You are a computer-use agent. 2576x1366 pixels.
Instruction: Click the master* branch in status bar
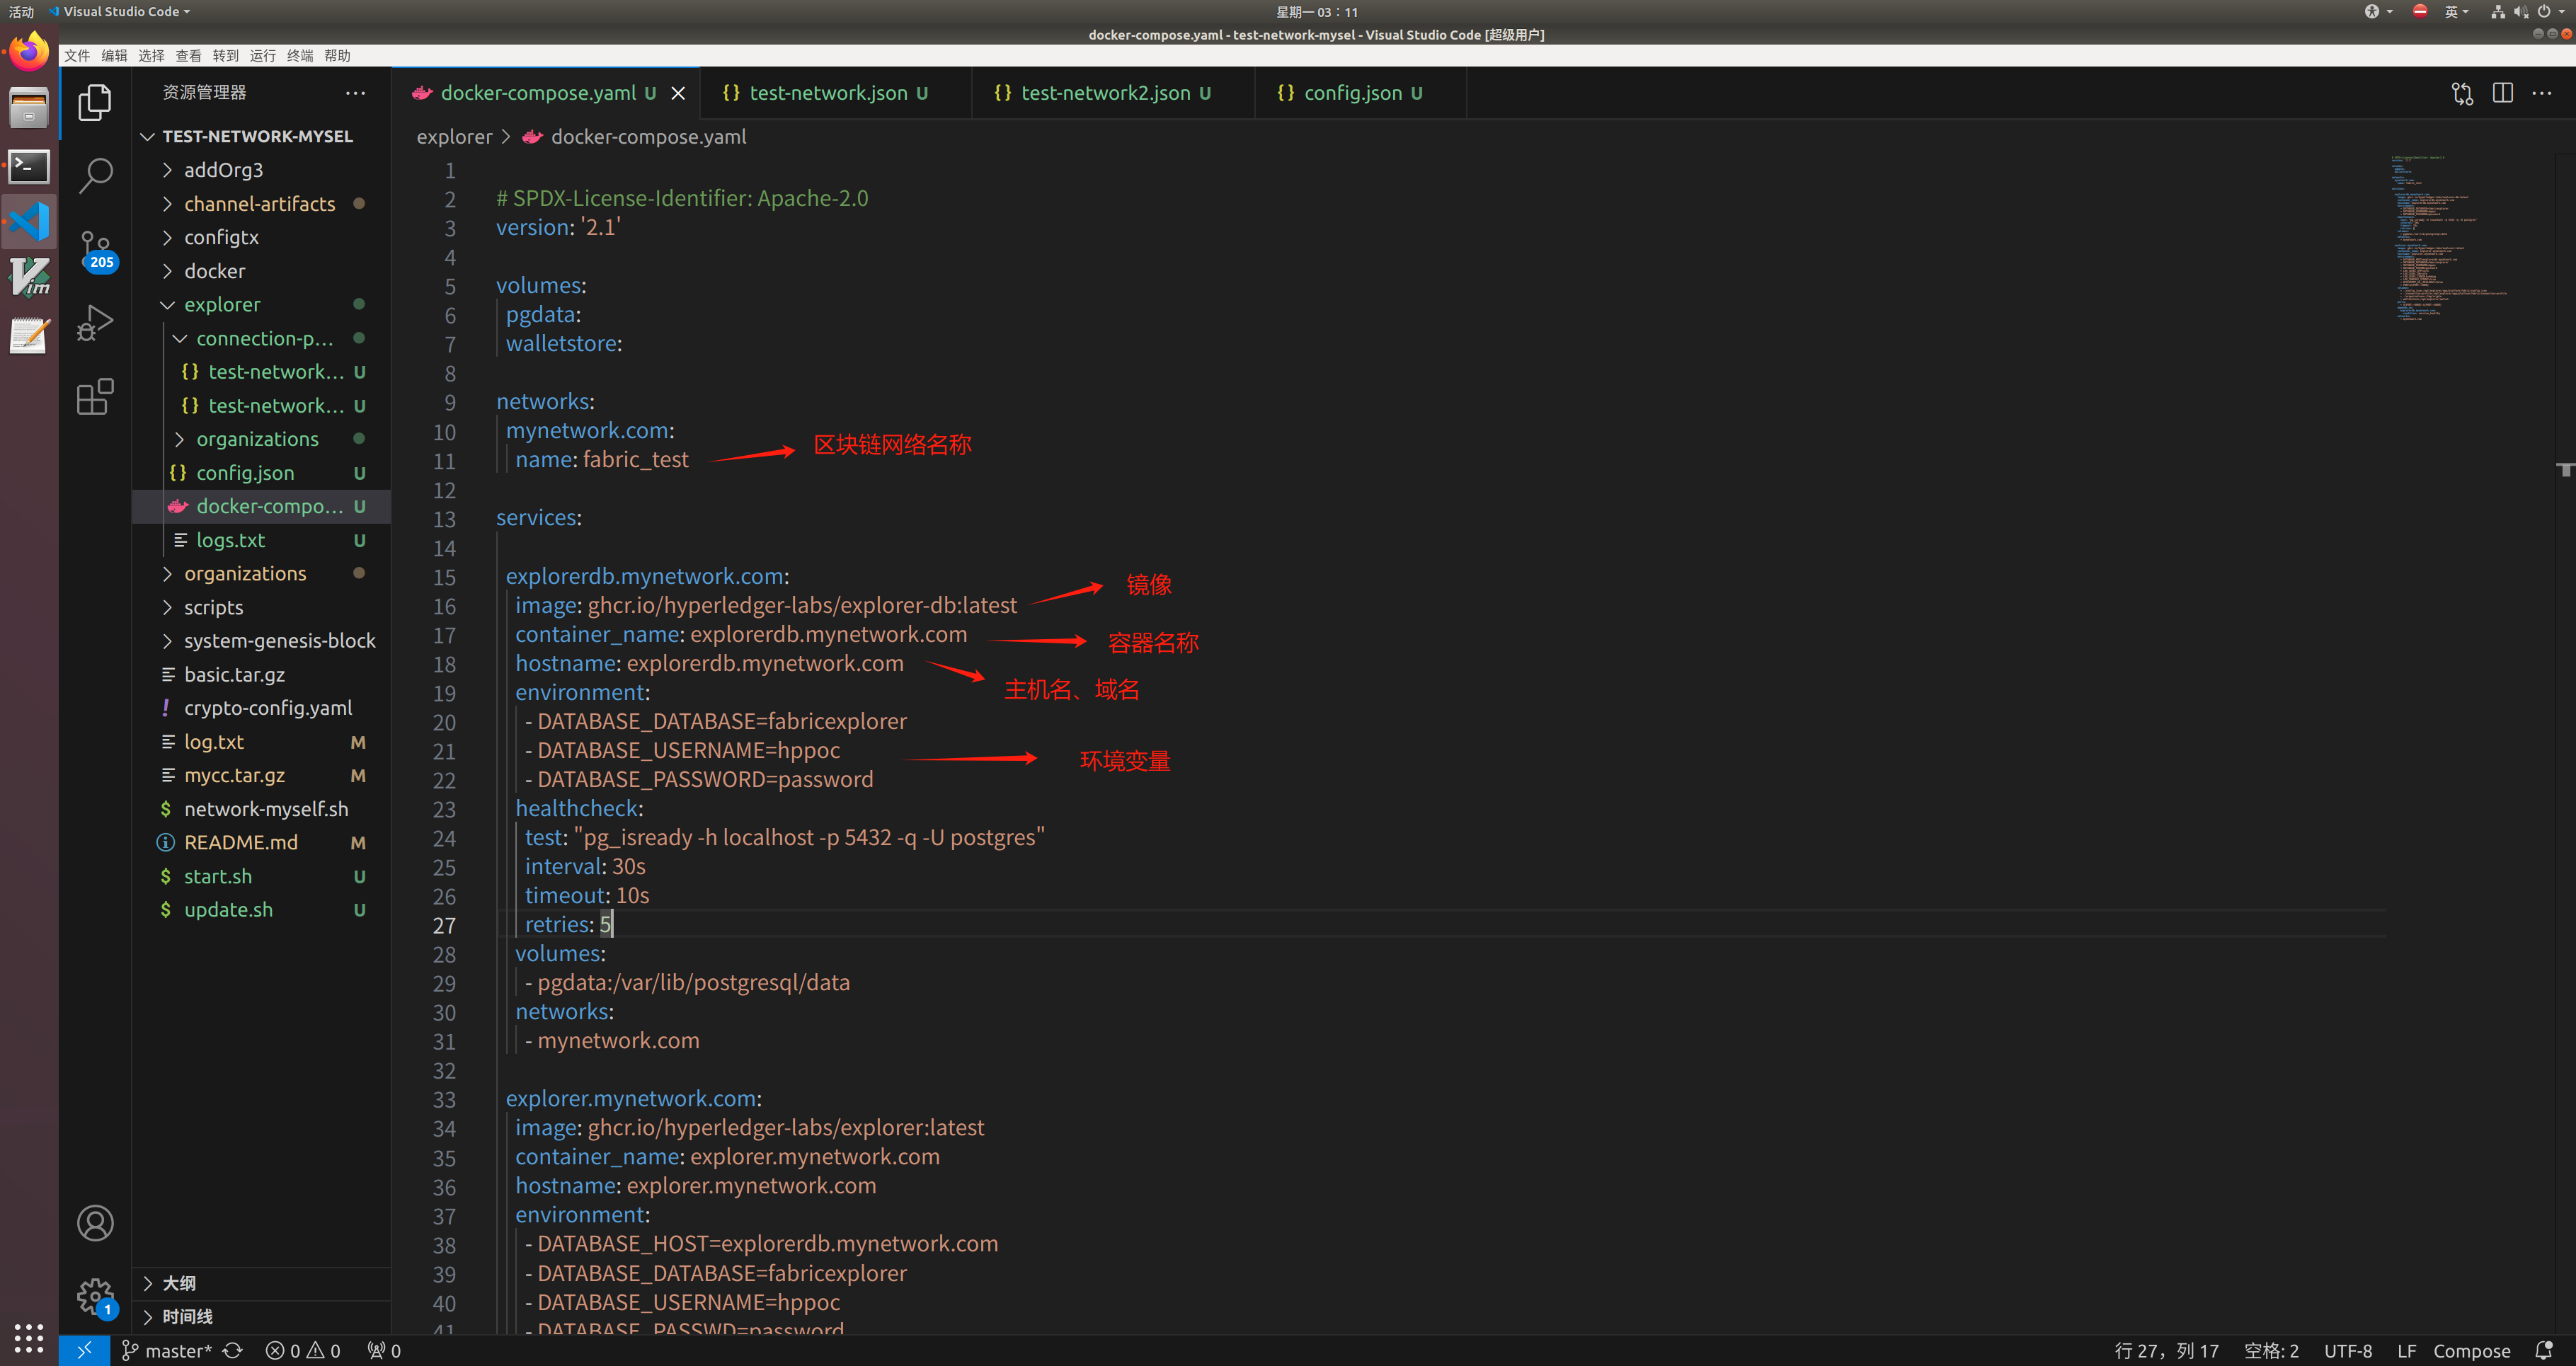click(x=167, y=1350)
